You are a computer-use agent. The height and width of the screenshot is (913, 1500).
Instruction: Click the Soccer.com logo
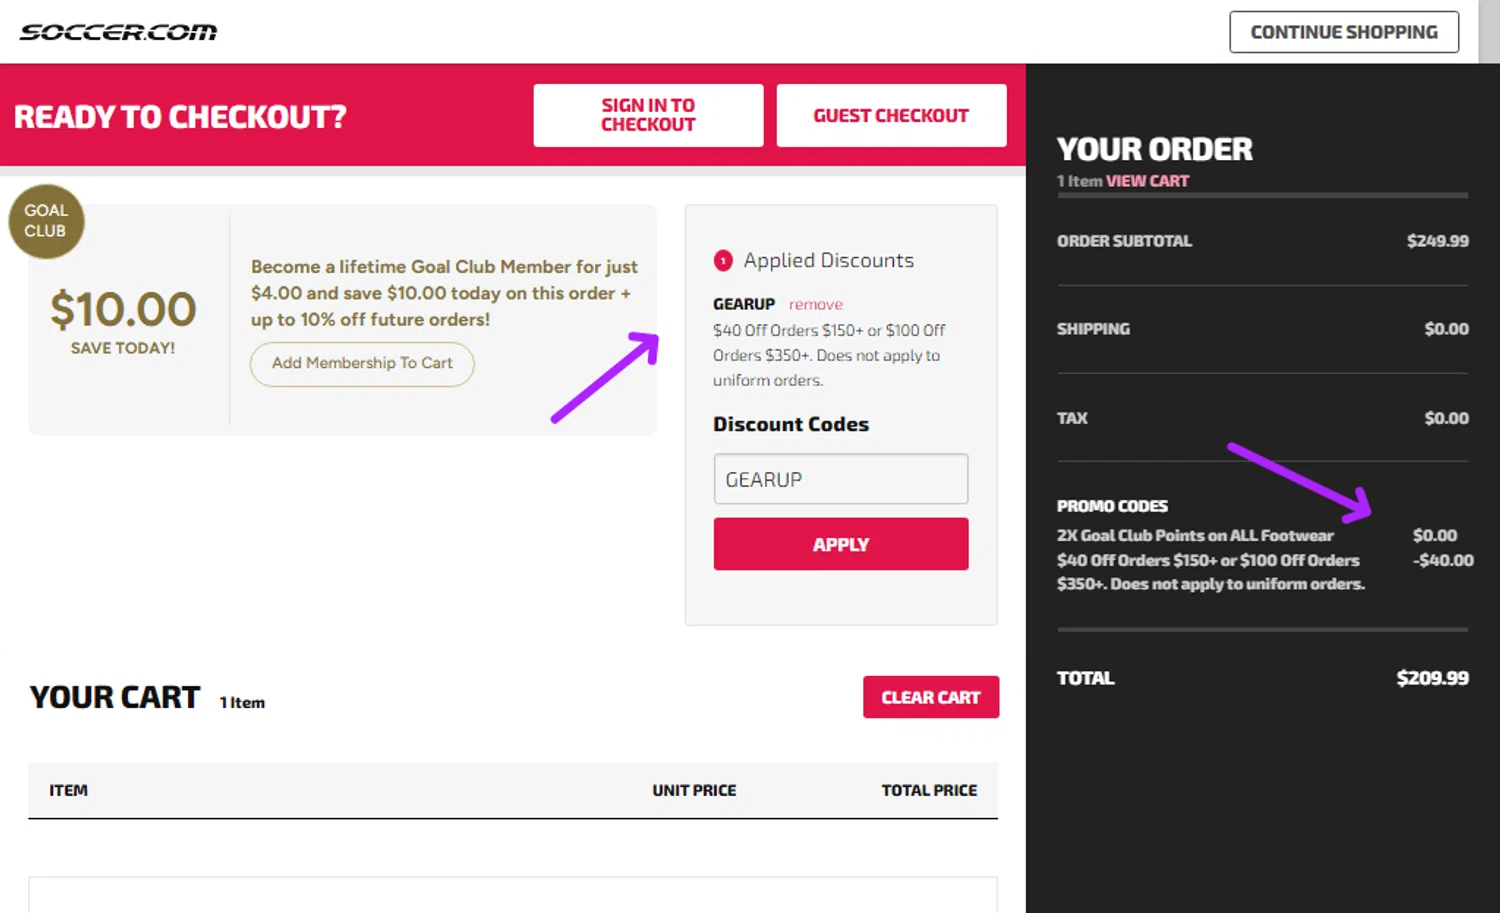click(x=118, y=32)
